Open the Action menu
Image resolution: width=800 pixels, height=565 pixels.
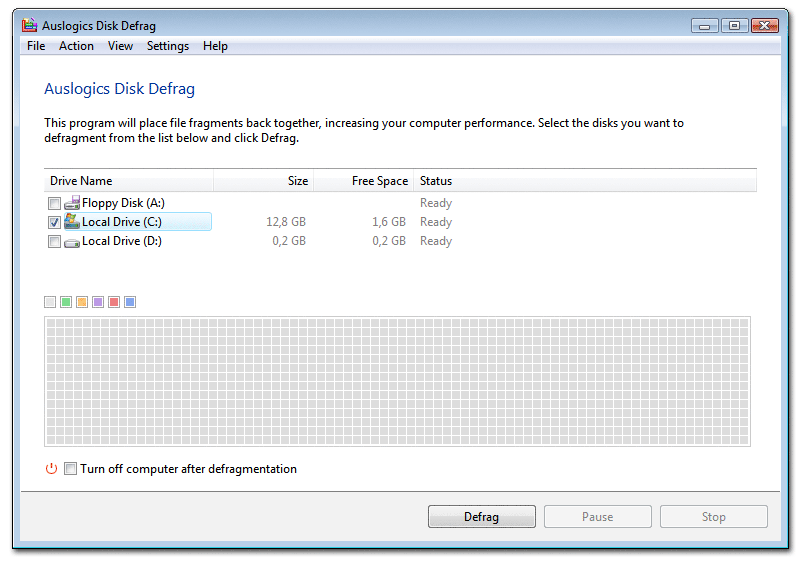76,46
